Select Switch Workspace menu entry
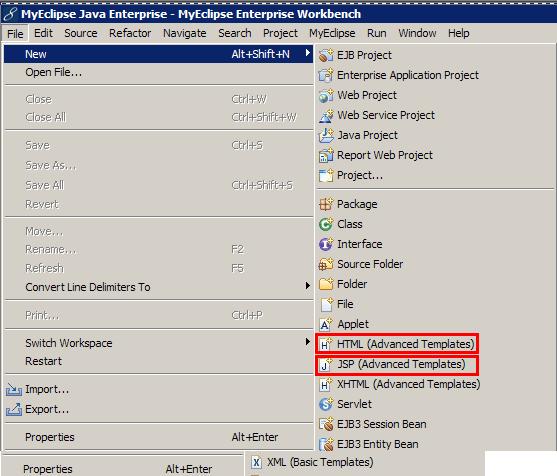 (158, 343)
